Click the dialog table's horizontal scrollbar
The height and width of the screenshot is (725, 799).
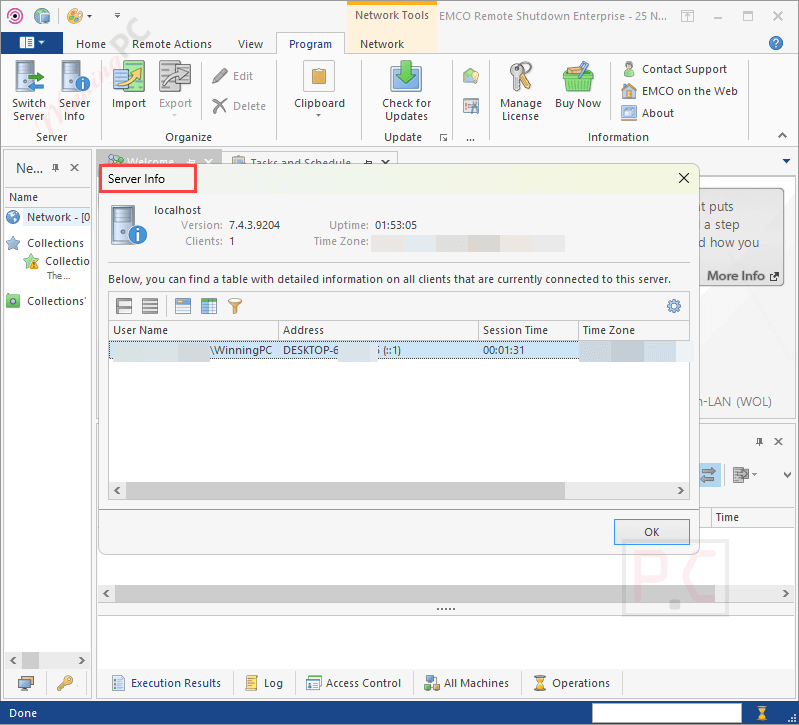pos(345,491)
